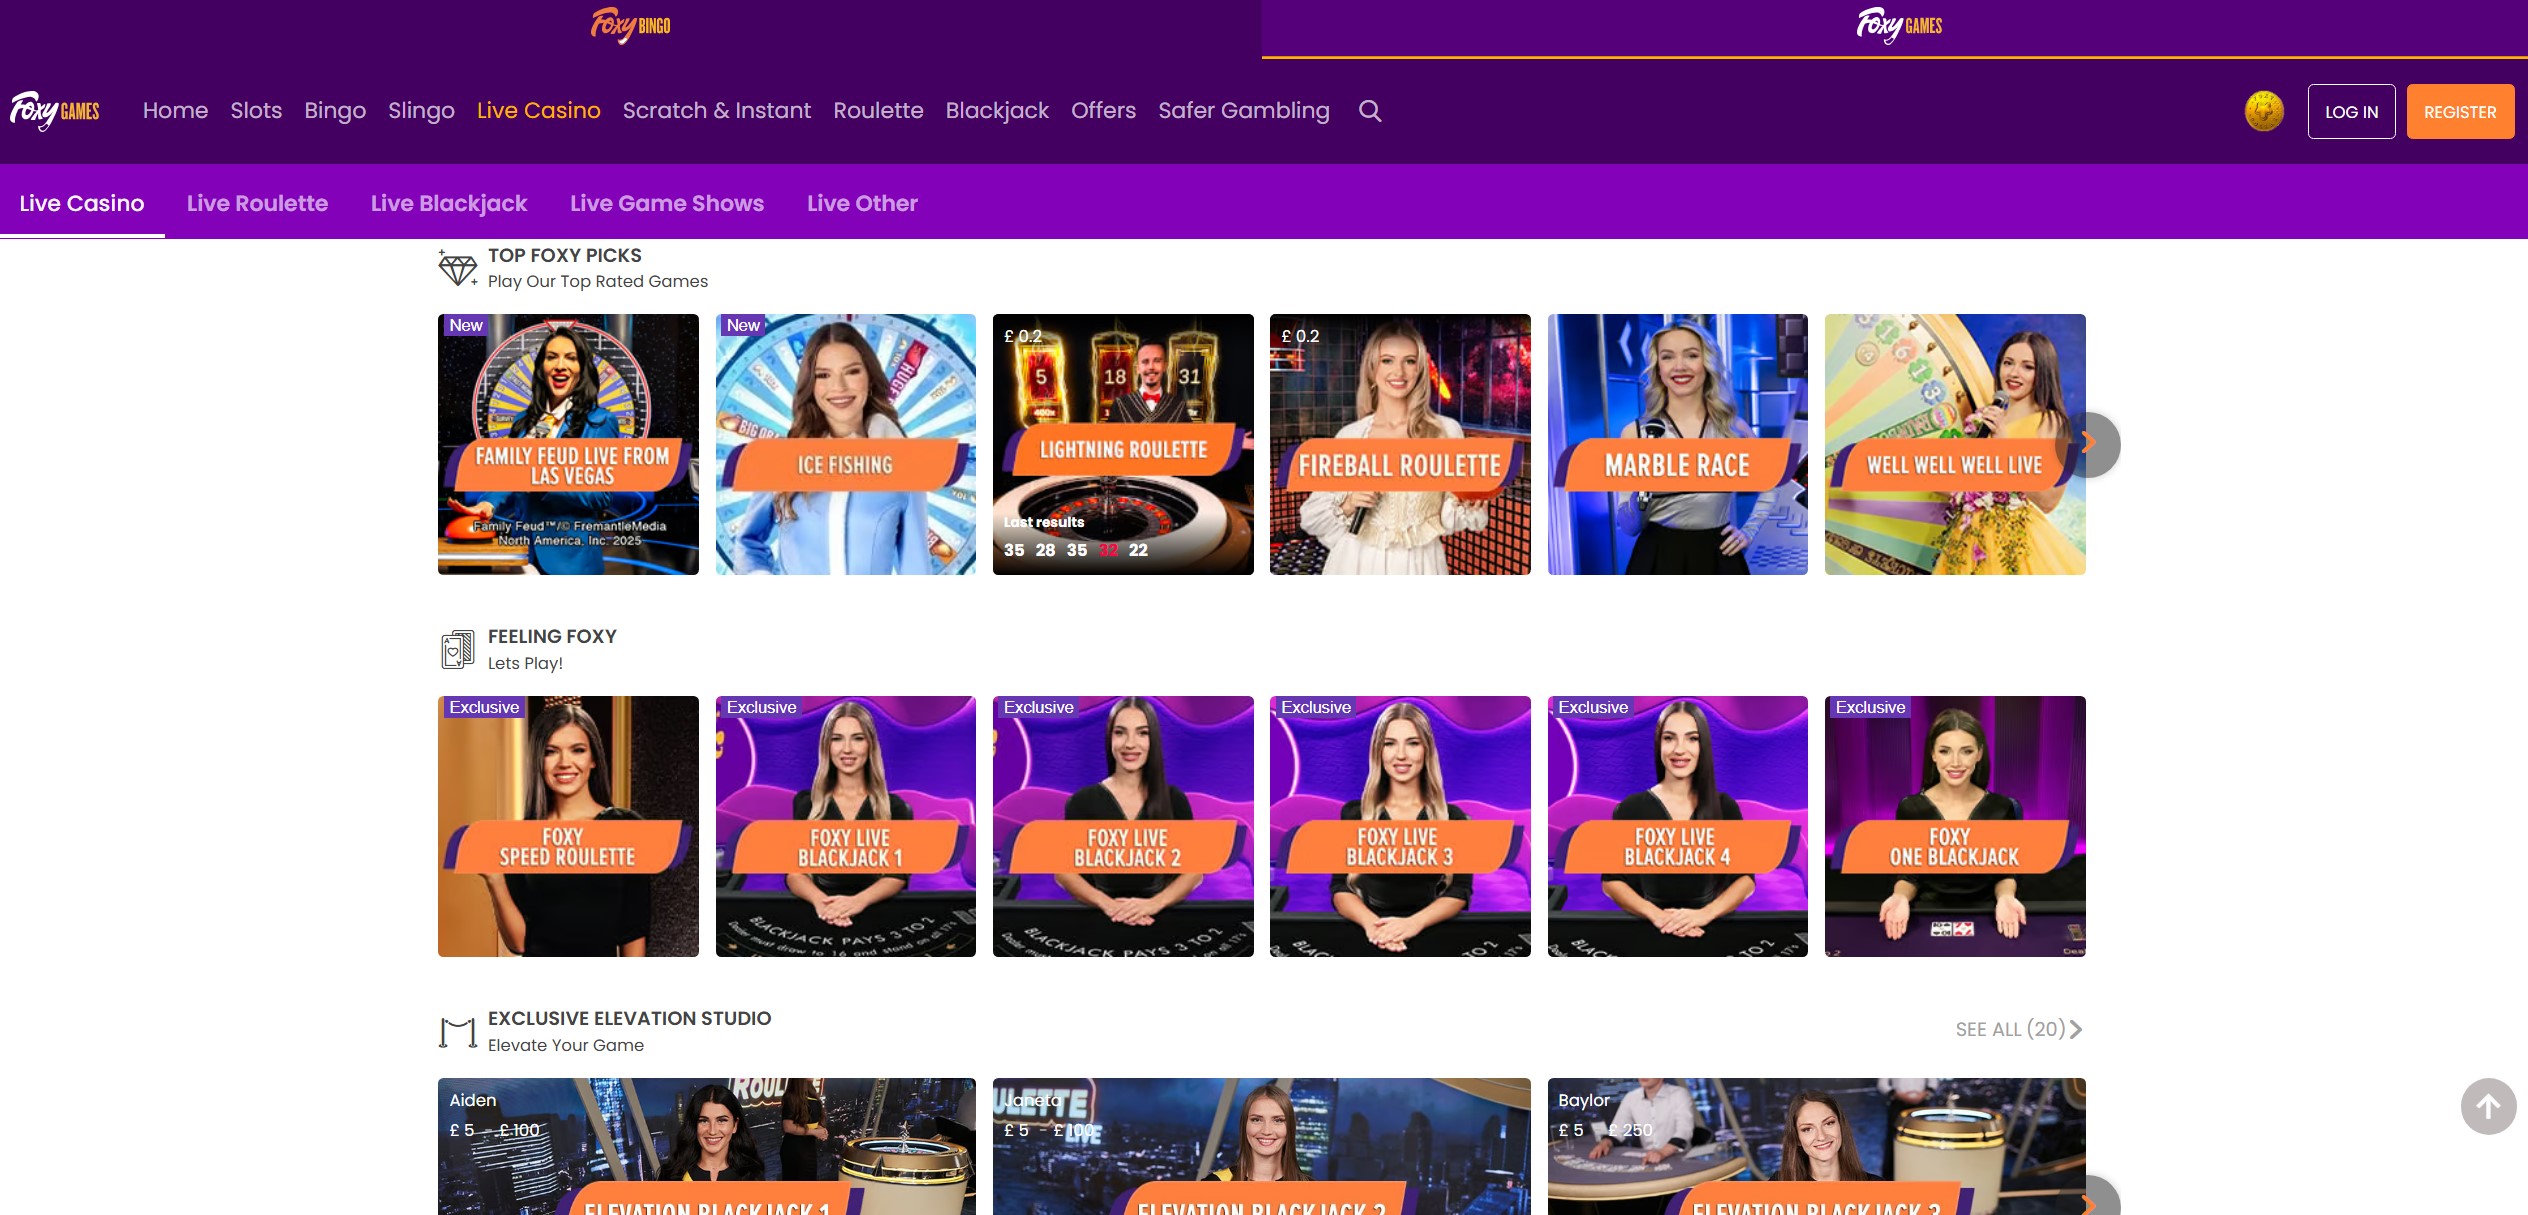Click the REGISTER button
The height and width of the screenshot is (1215, 2528).
pyautogui.click(x=2460, y=111)
